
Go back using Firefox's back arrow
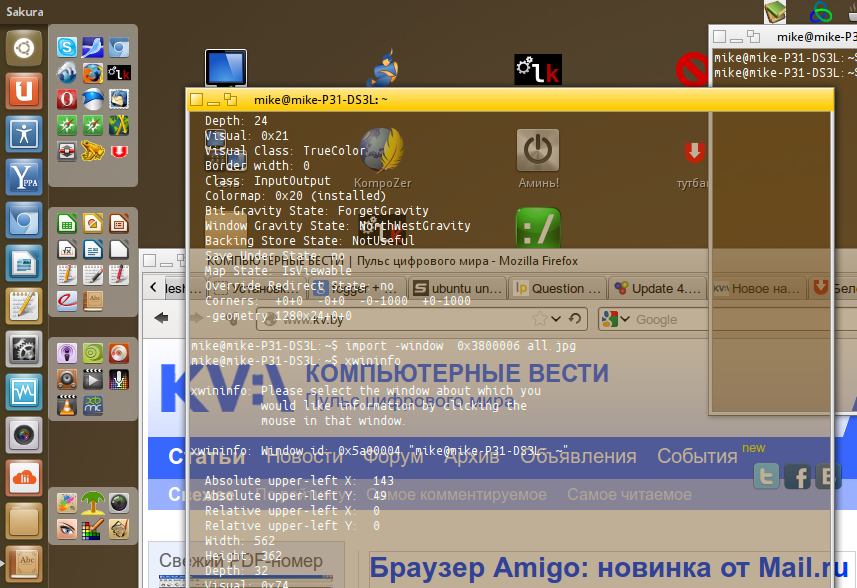[161, 318]
